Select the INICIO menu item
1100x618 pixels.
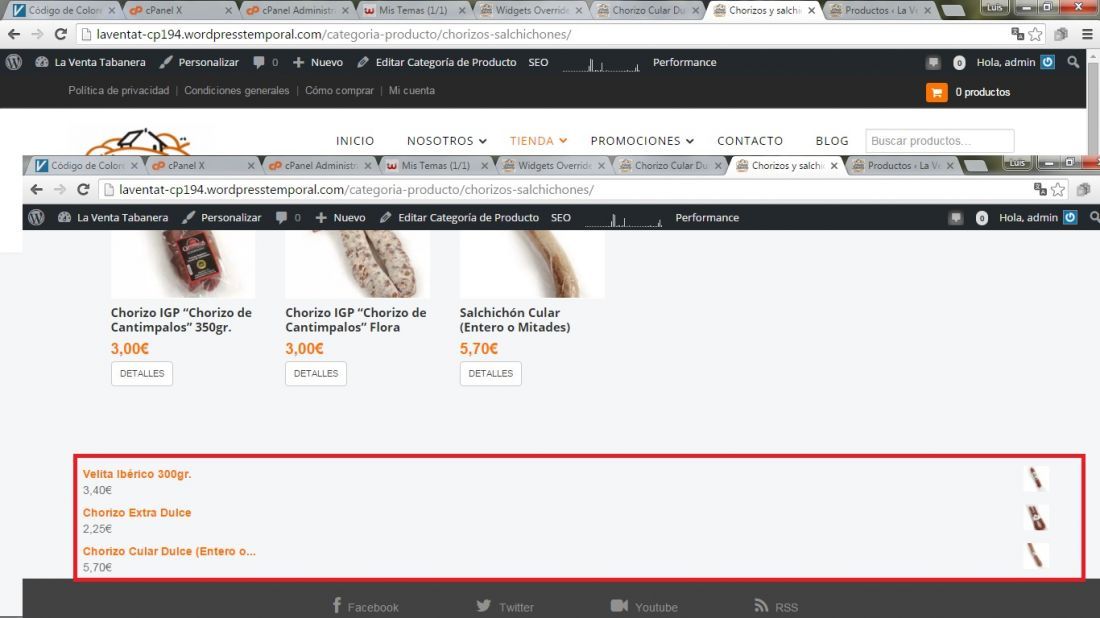click(x=355, y=141)
